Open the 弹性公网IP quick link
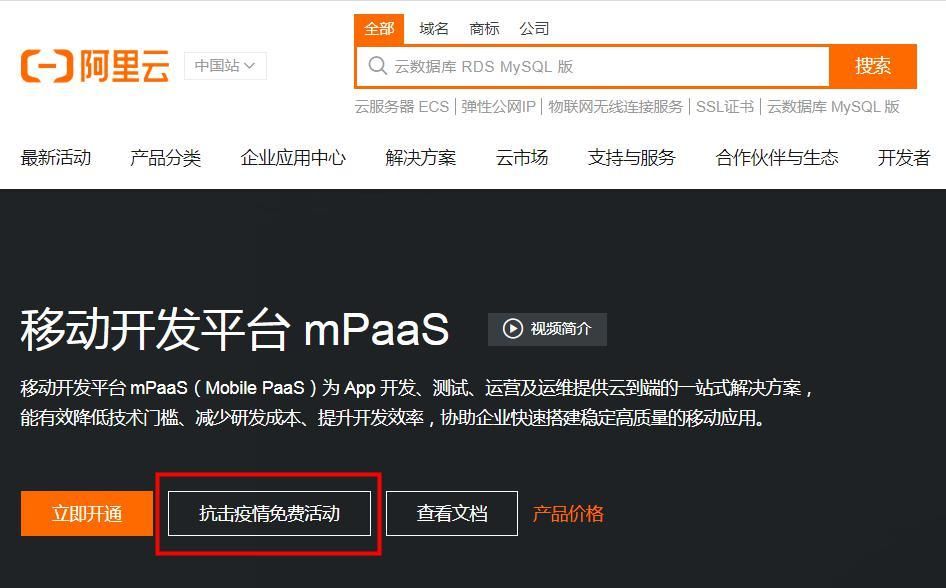 coord(498,107)
